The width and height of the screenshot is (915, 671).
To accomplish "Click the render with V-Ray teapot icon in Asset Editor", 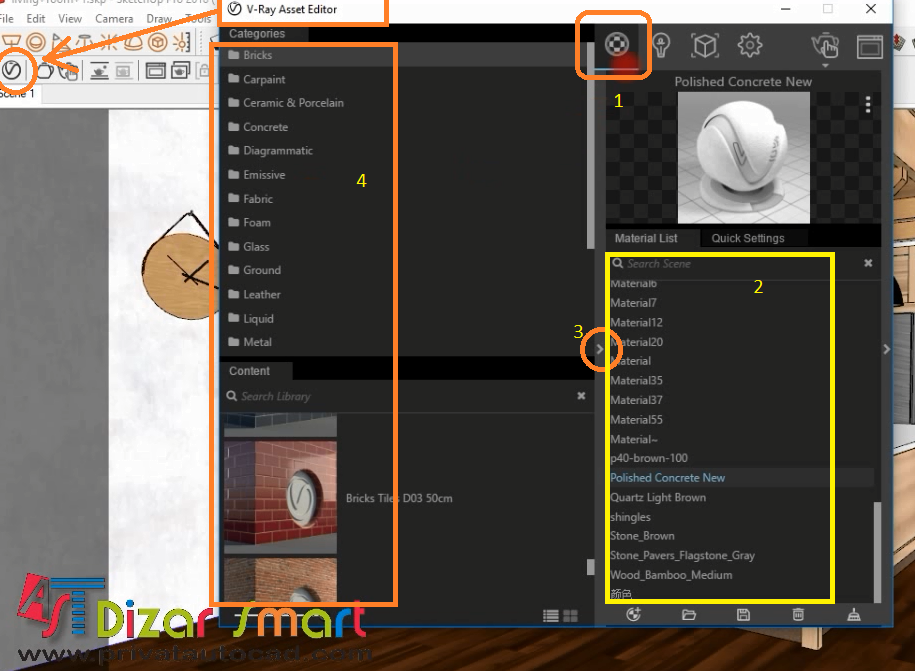I will coord(825,46).
